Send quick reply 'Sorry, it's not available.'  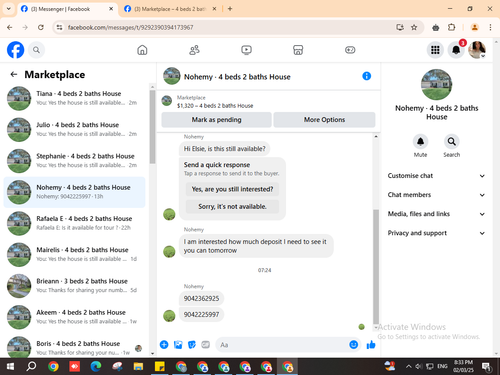pyautogui.click(x=232, y=206)
